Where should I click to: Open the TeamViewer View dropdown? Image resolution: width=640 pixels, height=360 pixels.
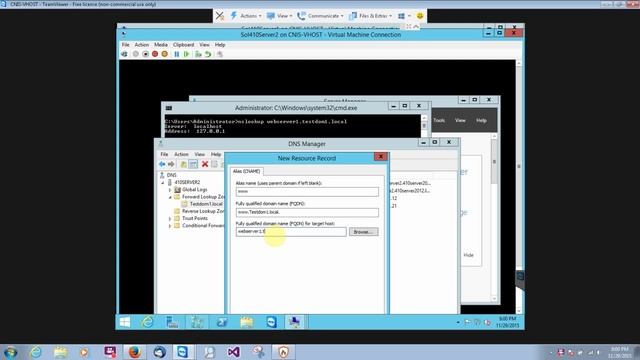point(279,16)
